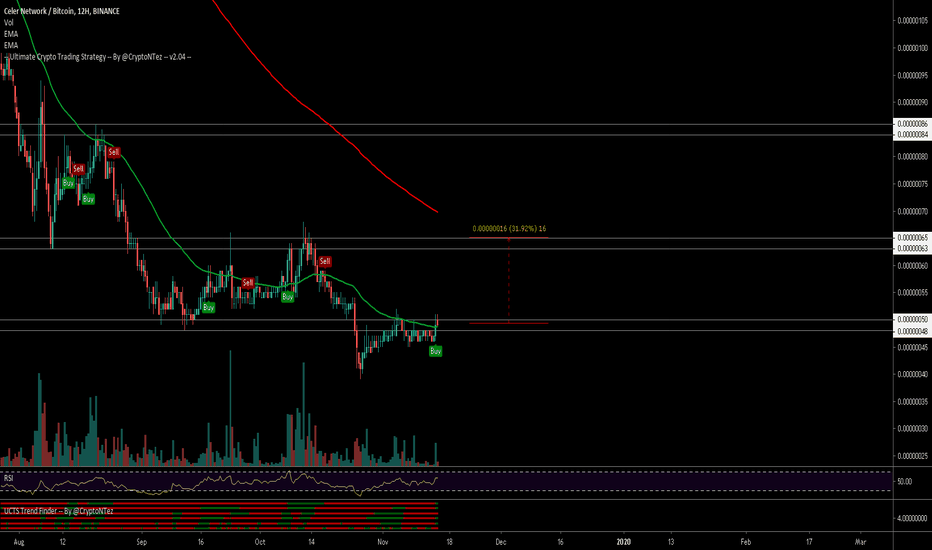This screenshot has height=550, width=932.
Task: Select the red long-period EMA line
Action: [x=326, y=123]
